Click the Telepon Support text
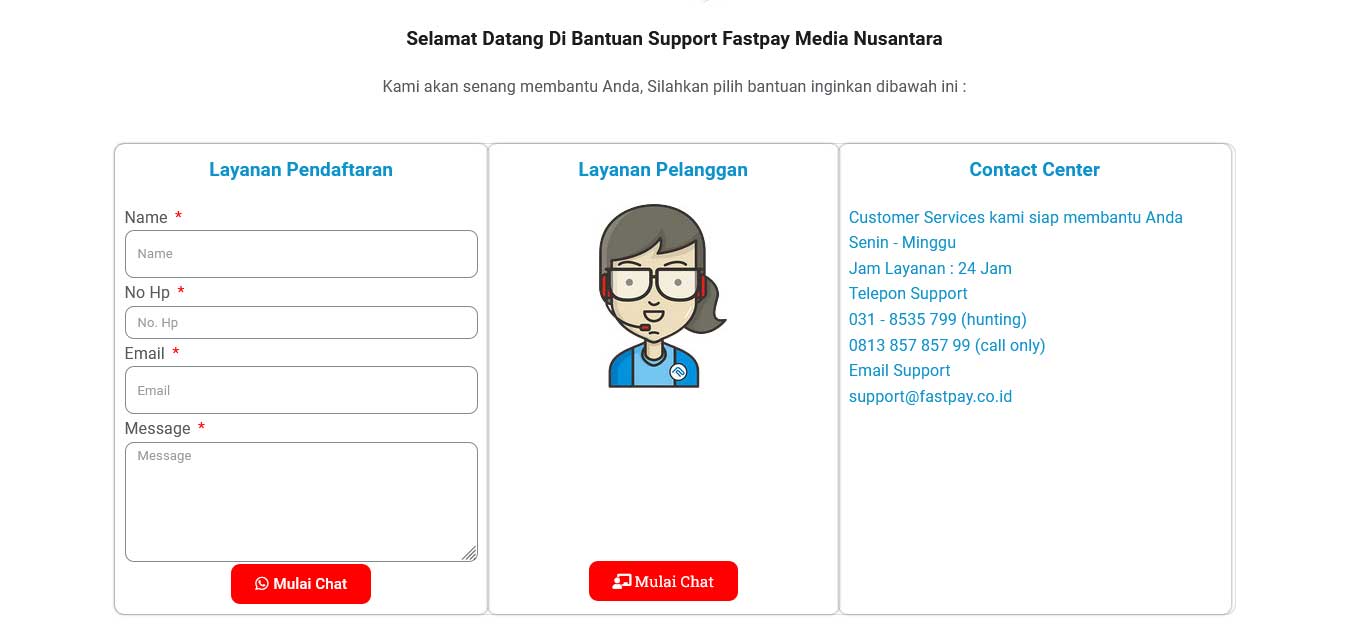This screenshot has height=624, width=1349. click(x=908, y=293)
